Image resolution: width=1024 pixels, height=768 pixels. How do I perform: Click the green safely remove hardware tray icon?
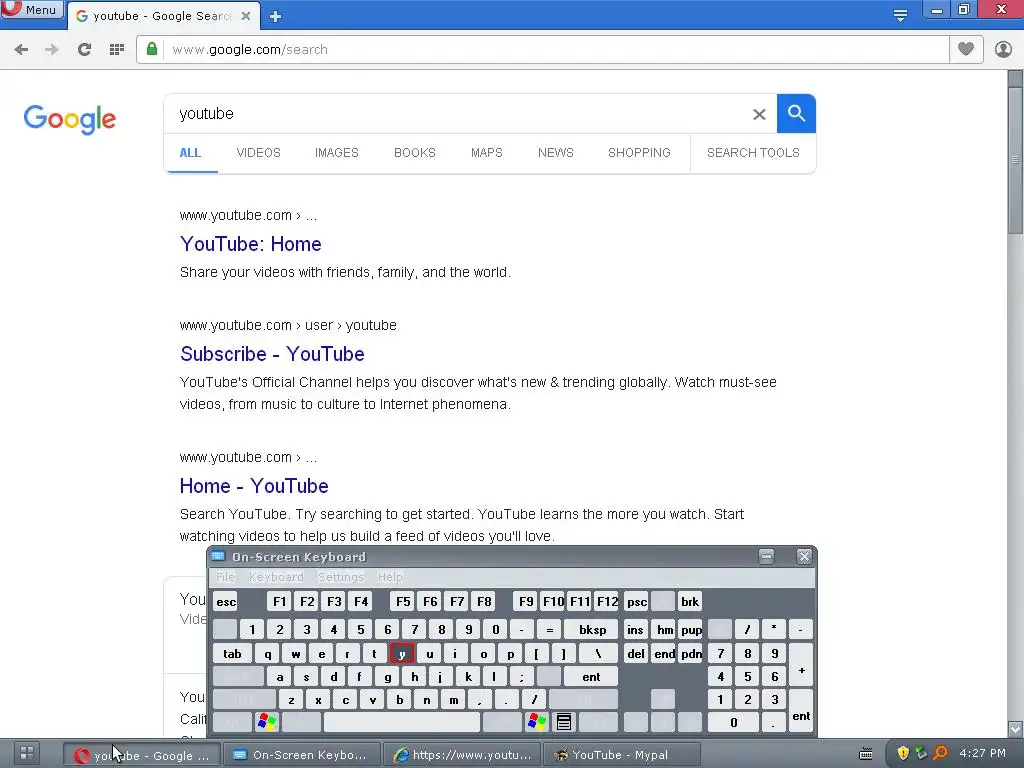(x=921, y=753)
